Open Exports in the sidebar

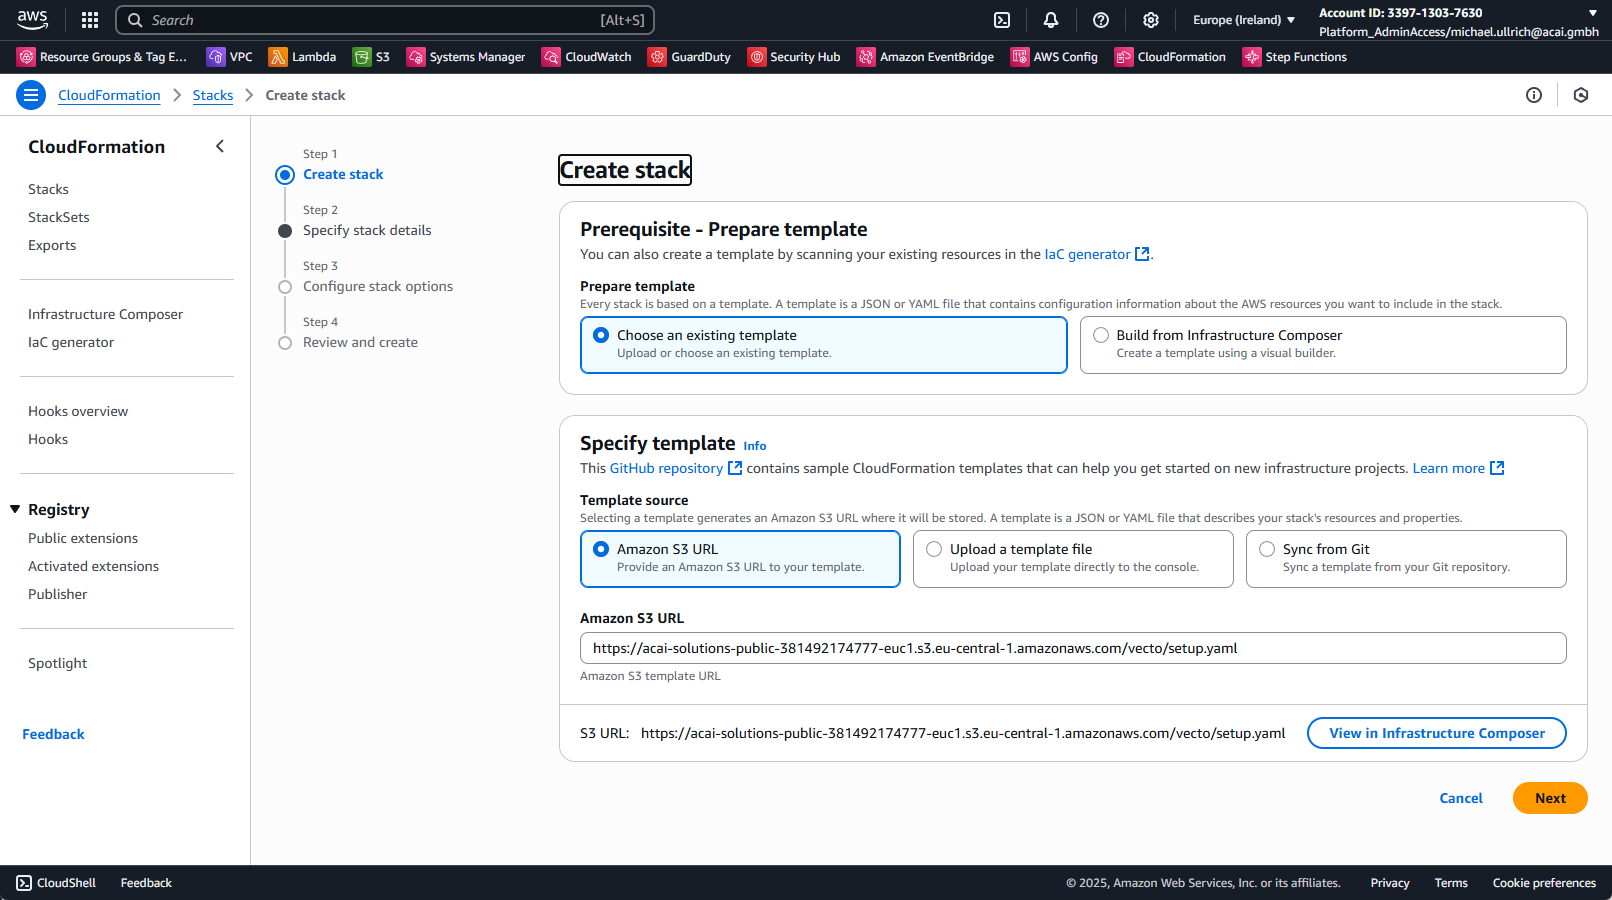point(52,245)
